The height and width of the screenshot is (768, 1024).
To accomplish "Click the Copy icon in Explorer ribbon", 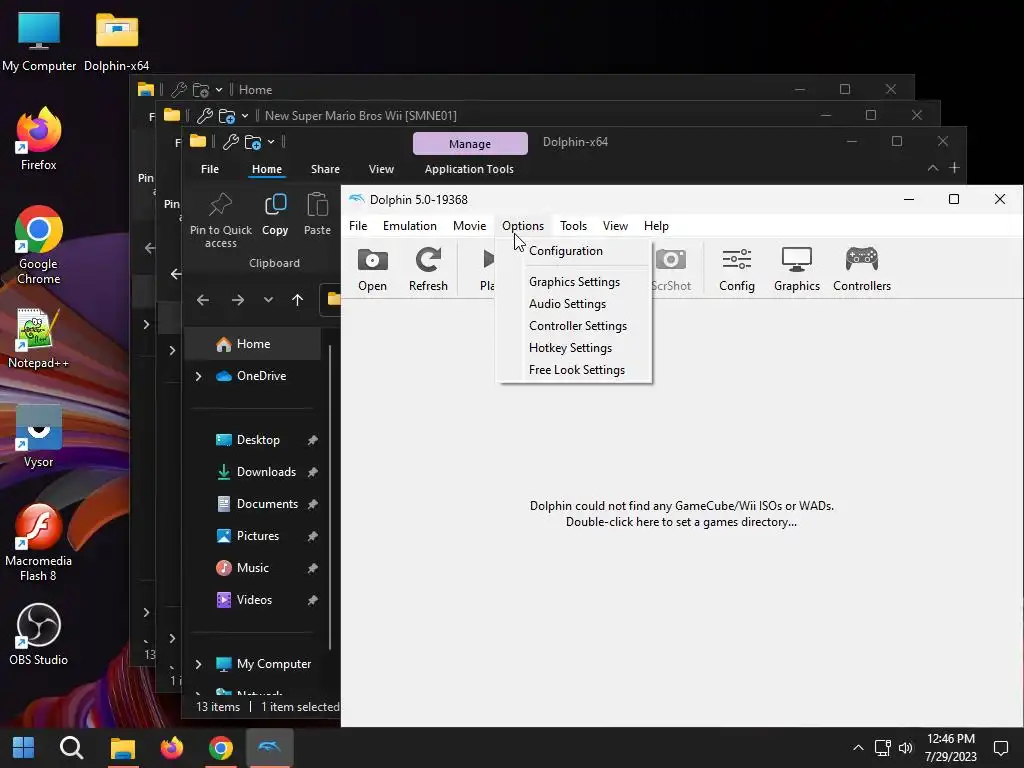I will [275, 214].
